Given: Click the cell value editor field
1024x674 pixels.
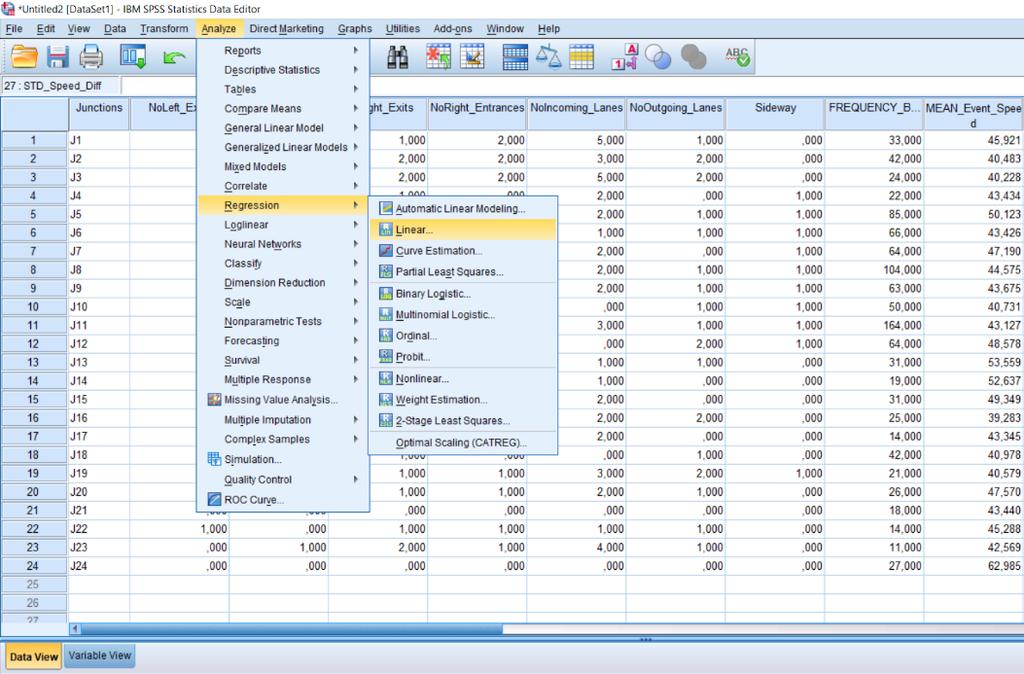Looking at the screenshot, I should [571, 86].
